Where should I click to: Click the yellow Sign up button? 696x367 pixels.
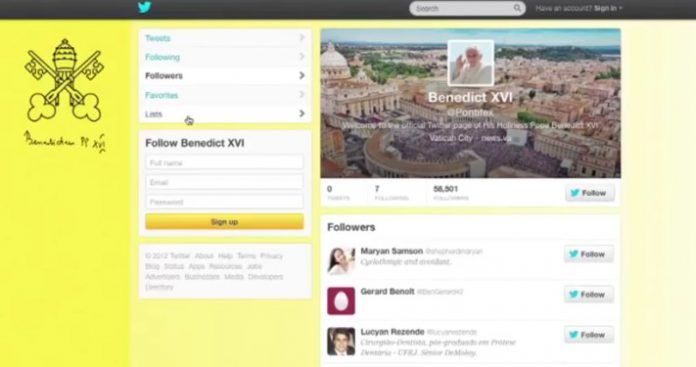click(225, 221)
